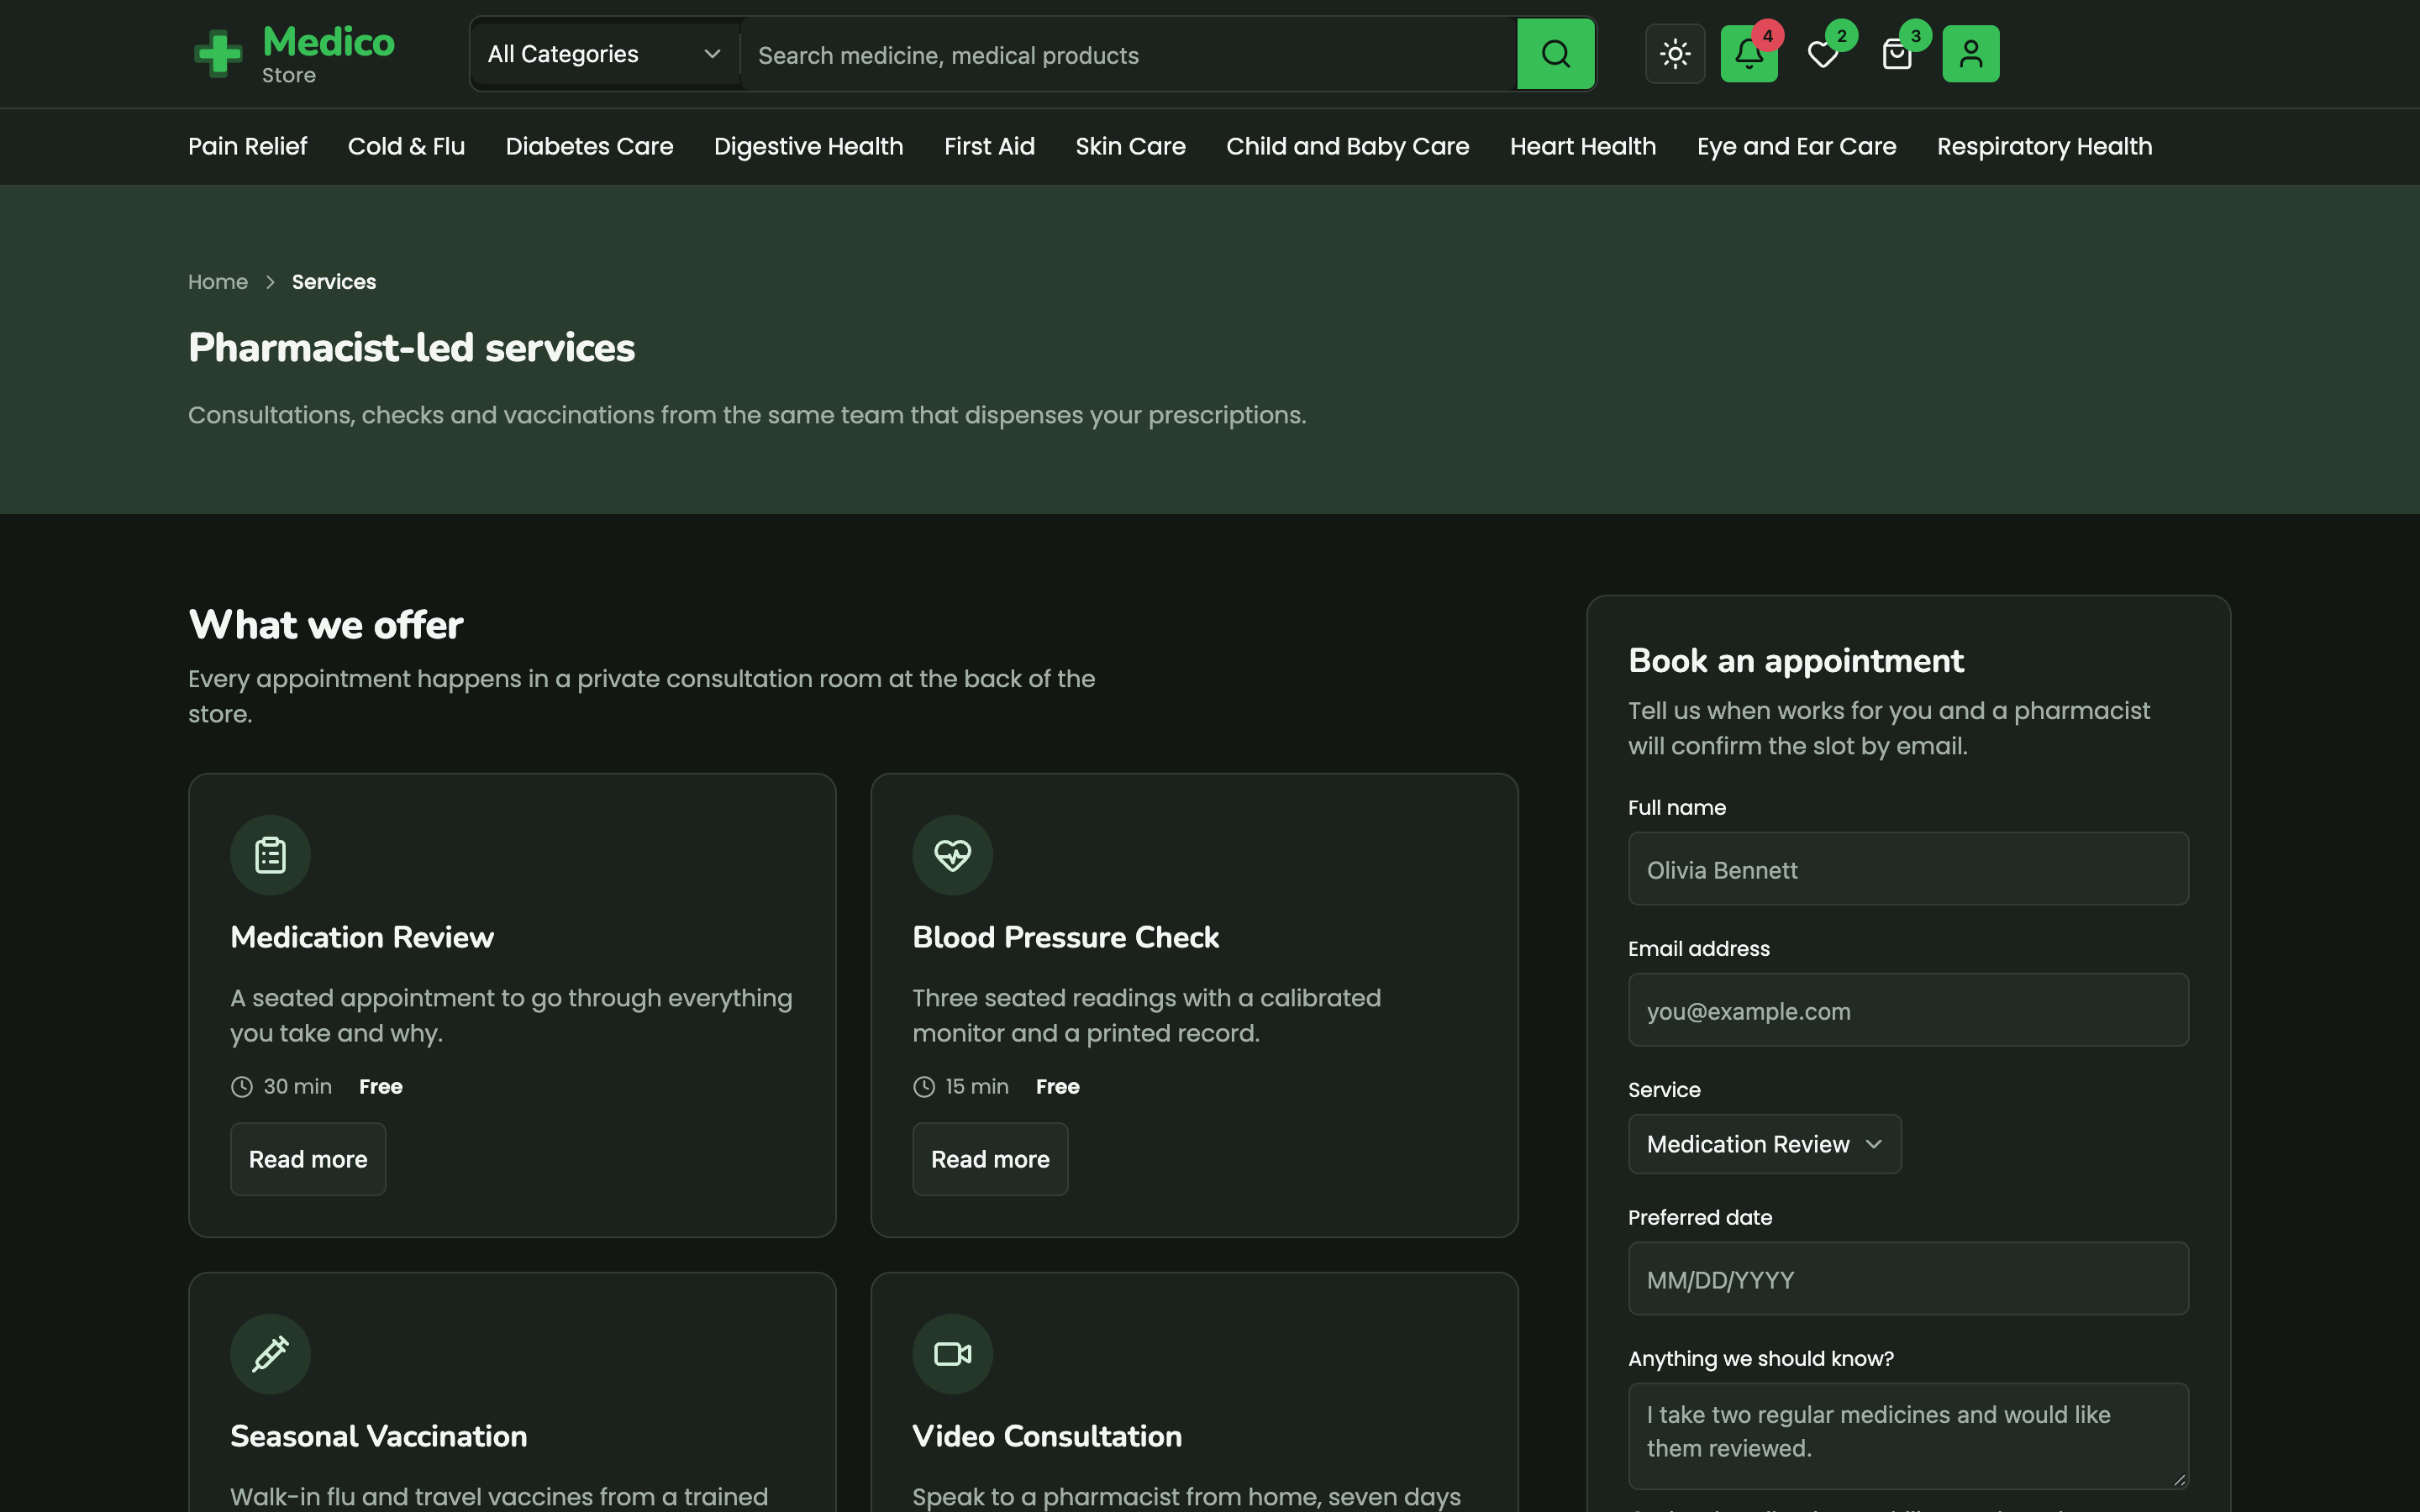Click the Blood Pressure Check title

pos(1065,937)
